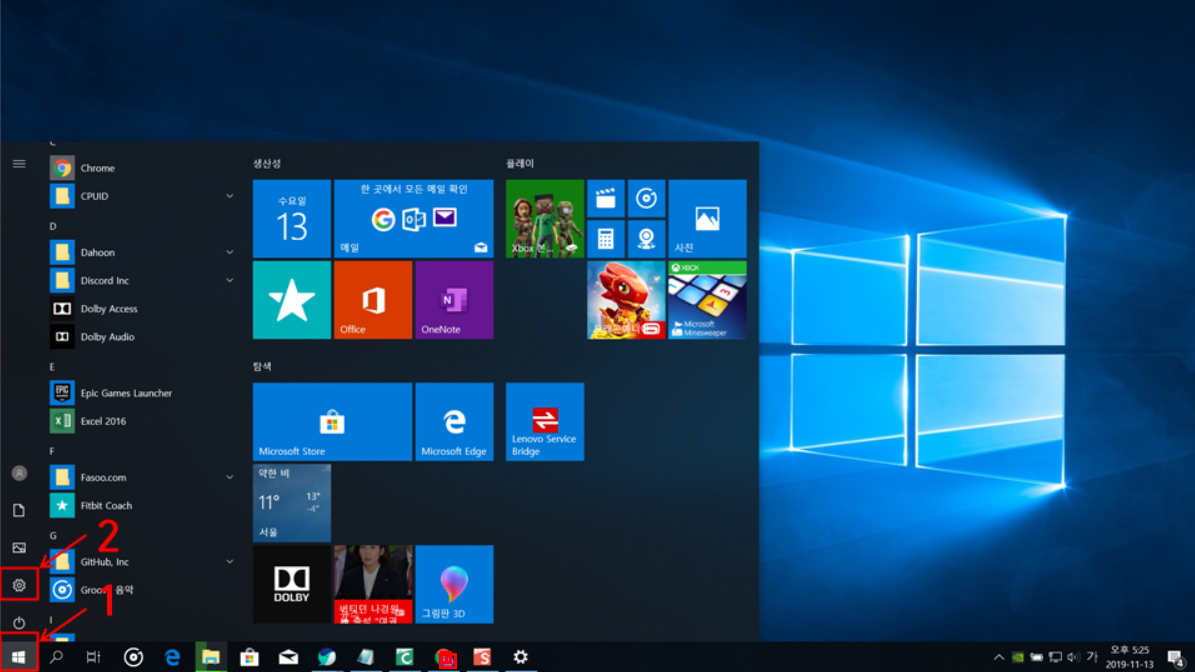
Task: Open the 사진 photos tile
Action: pyautogui.click(x=707, y=219)
